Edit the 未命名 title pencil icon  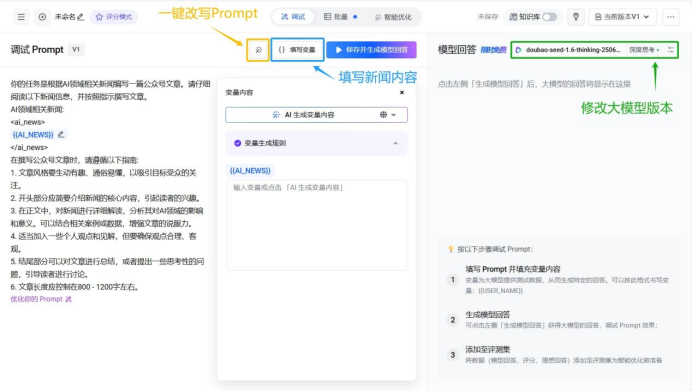point(80,17)
